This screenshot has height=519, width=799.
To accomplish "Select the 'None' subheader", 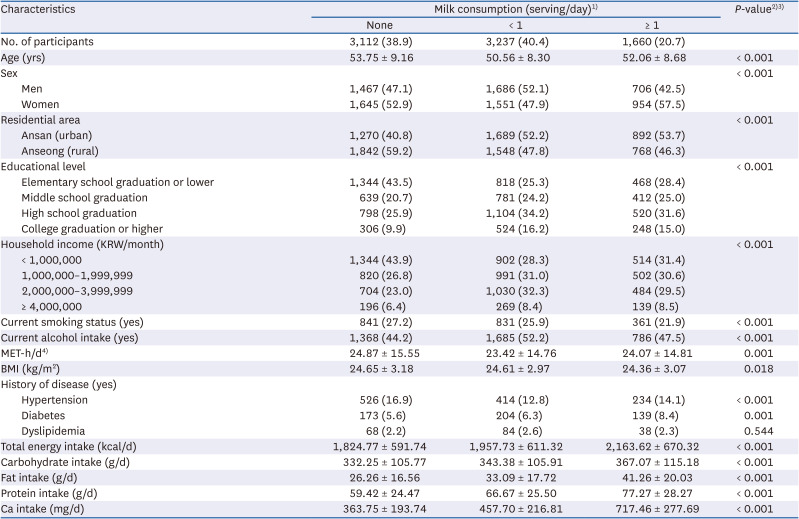I will tap(380, 25).
